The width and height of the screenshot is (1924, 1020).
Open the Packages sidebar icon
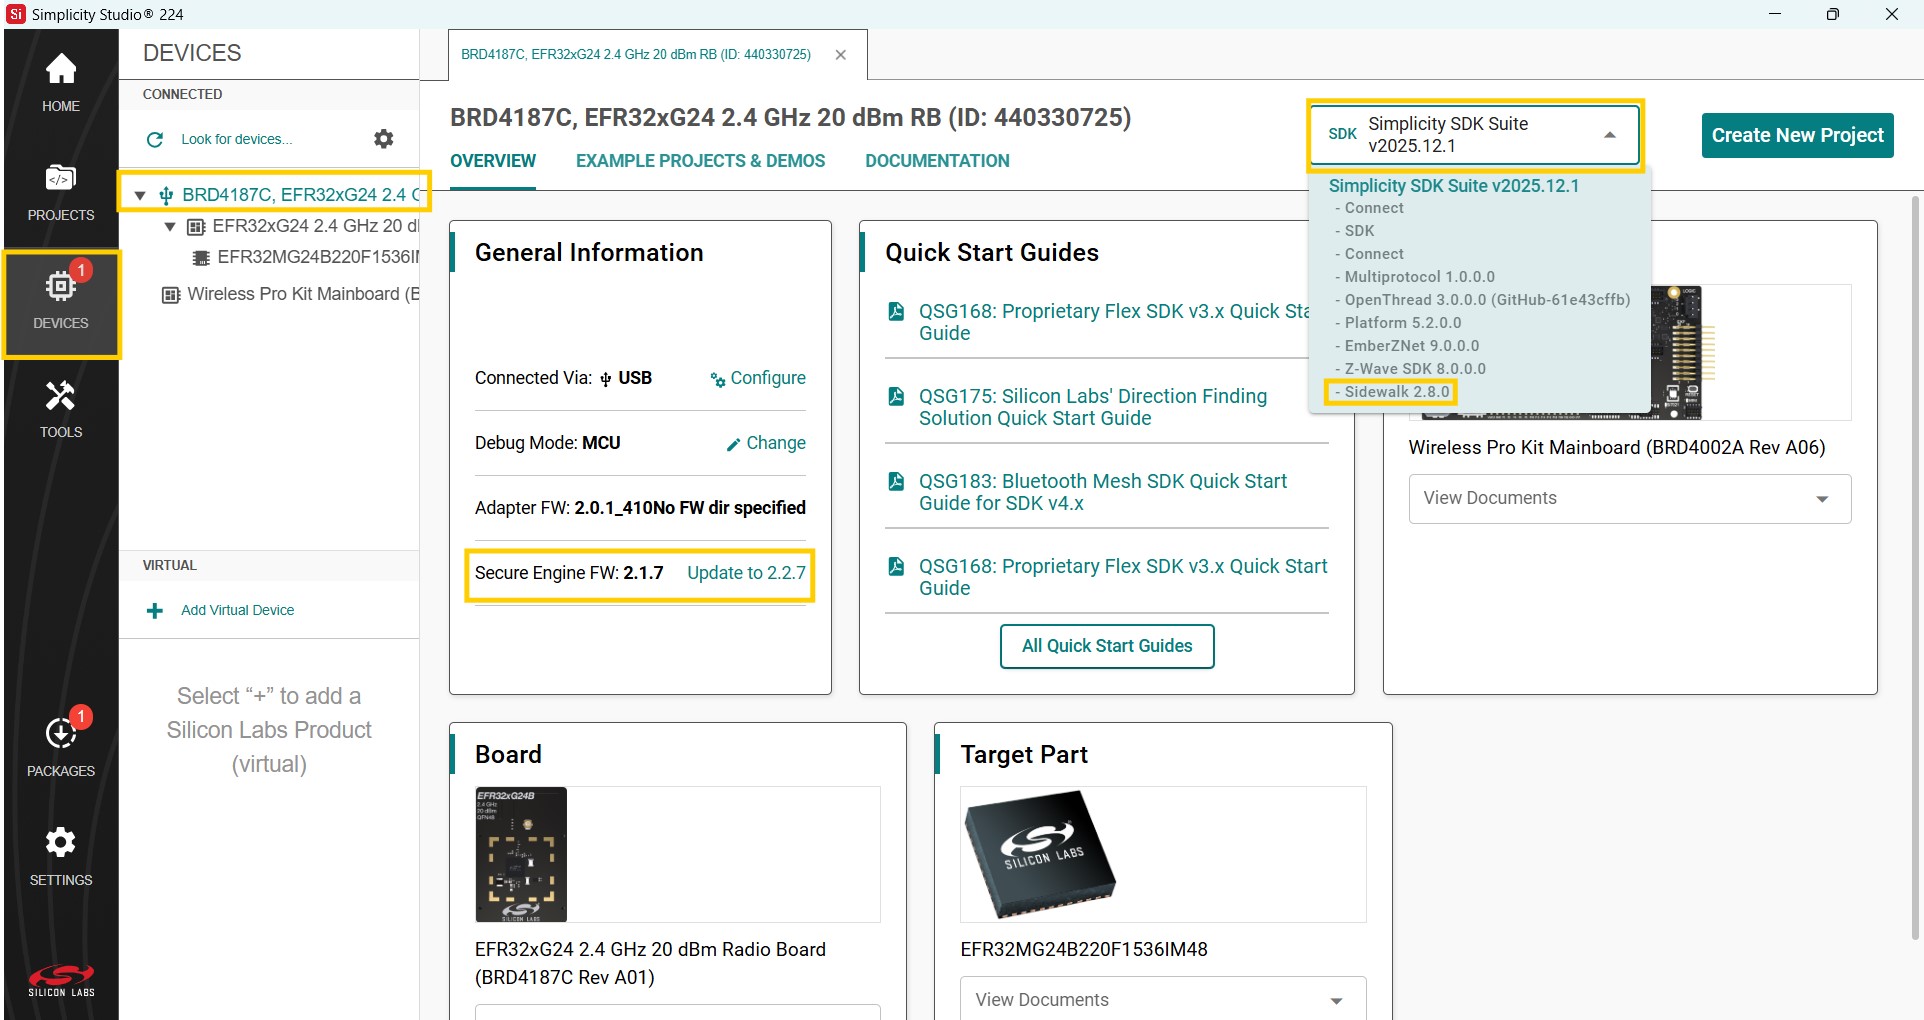[61, 747]
